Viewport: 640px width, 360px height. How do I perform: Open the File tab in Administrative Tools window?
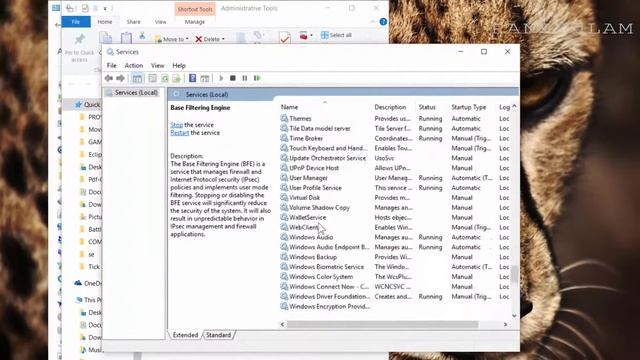pyautogui.click(x=76, y=22)
